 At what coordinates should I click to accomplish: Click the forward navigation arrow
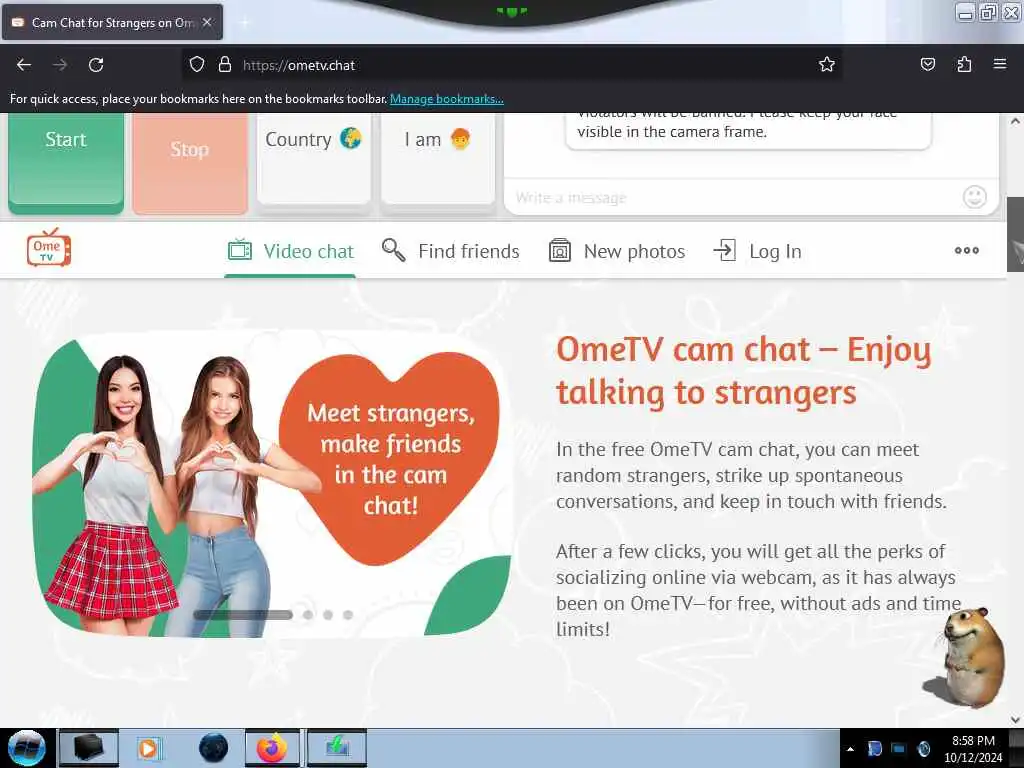59,65
